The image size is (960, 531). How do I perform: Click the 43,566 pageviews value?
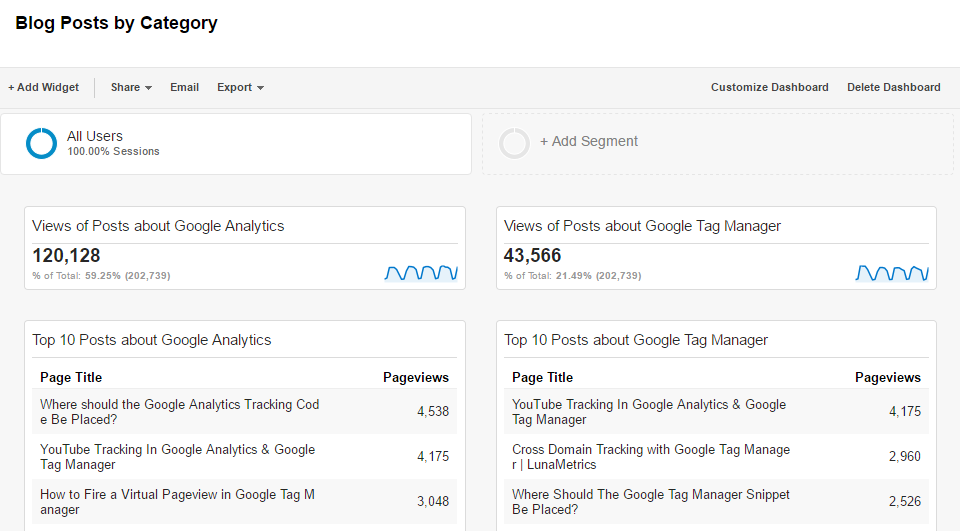click(532, 255)
